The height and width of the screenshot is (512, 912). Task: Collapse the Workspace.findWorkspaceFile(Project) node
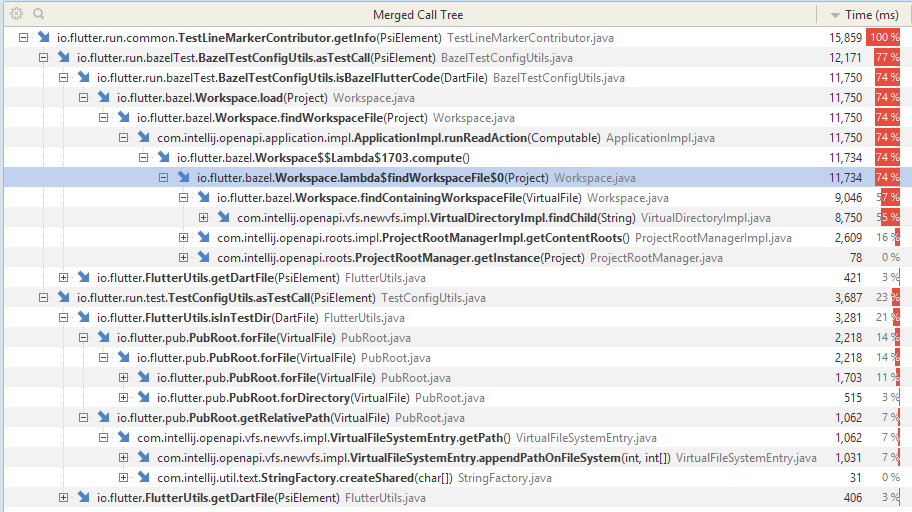(x=104, y=118)
